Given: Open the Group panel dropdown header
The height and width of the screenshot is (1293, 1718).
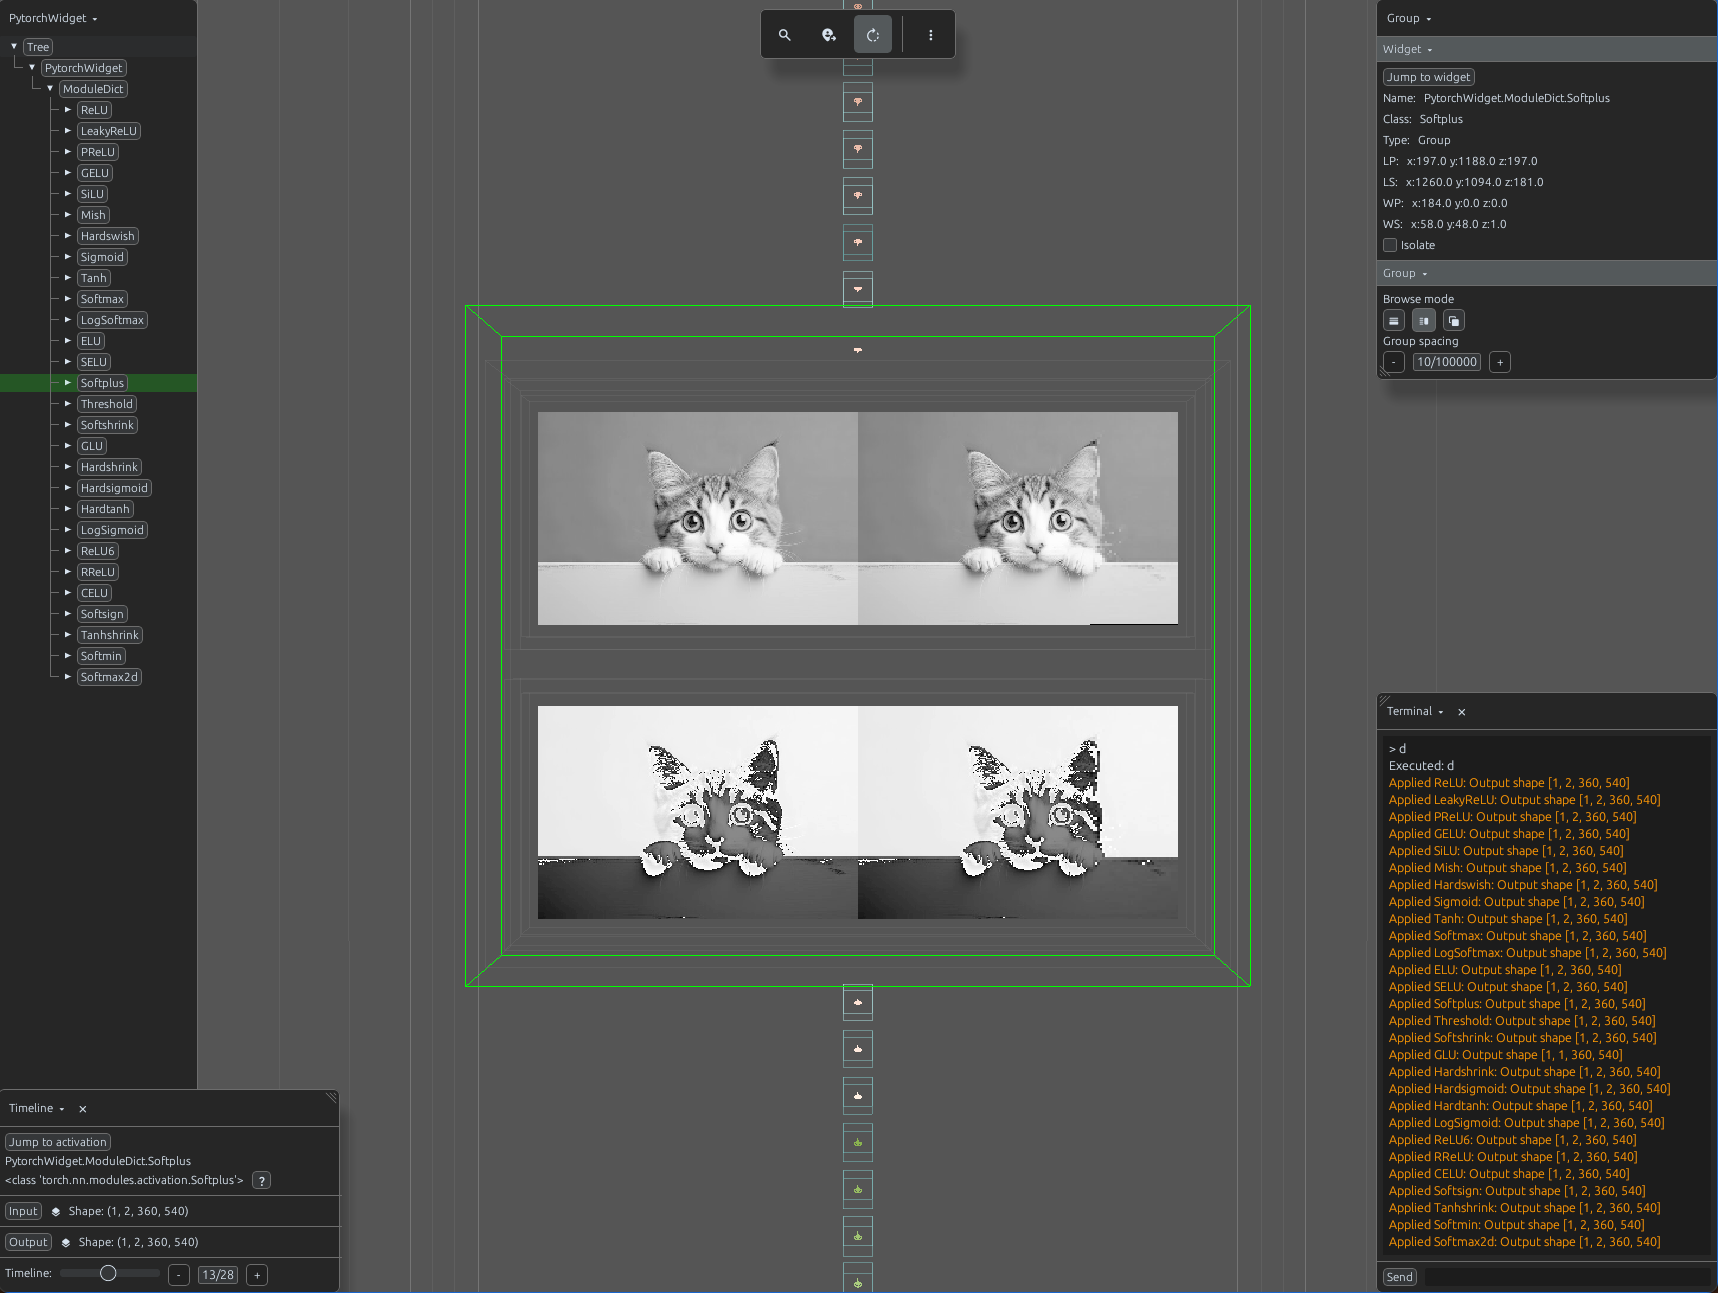Looking at the screenshot, I should 1409,18.
